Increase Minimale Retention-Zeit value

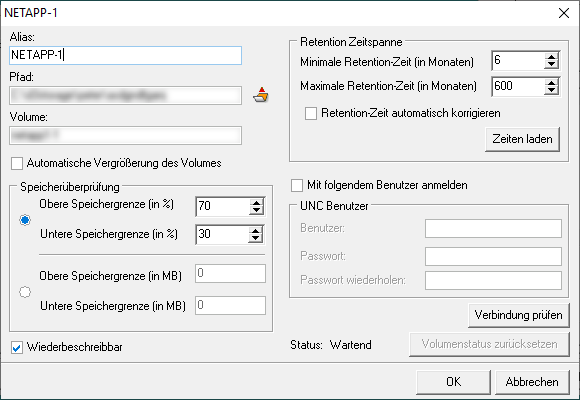(x=551, y=57)
